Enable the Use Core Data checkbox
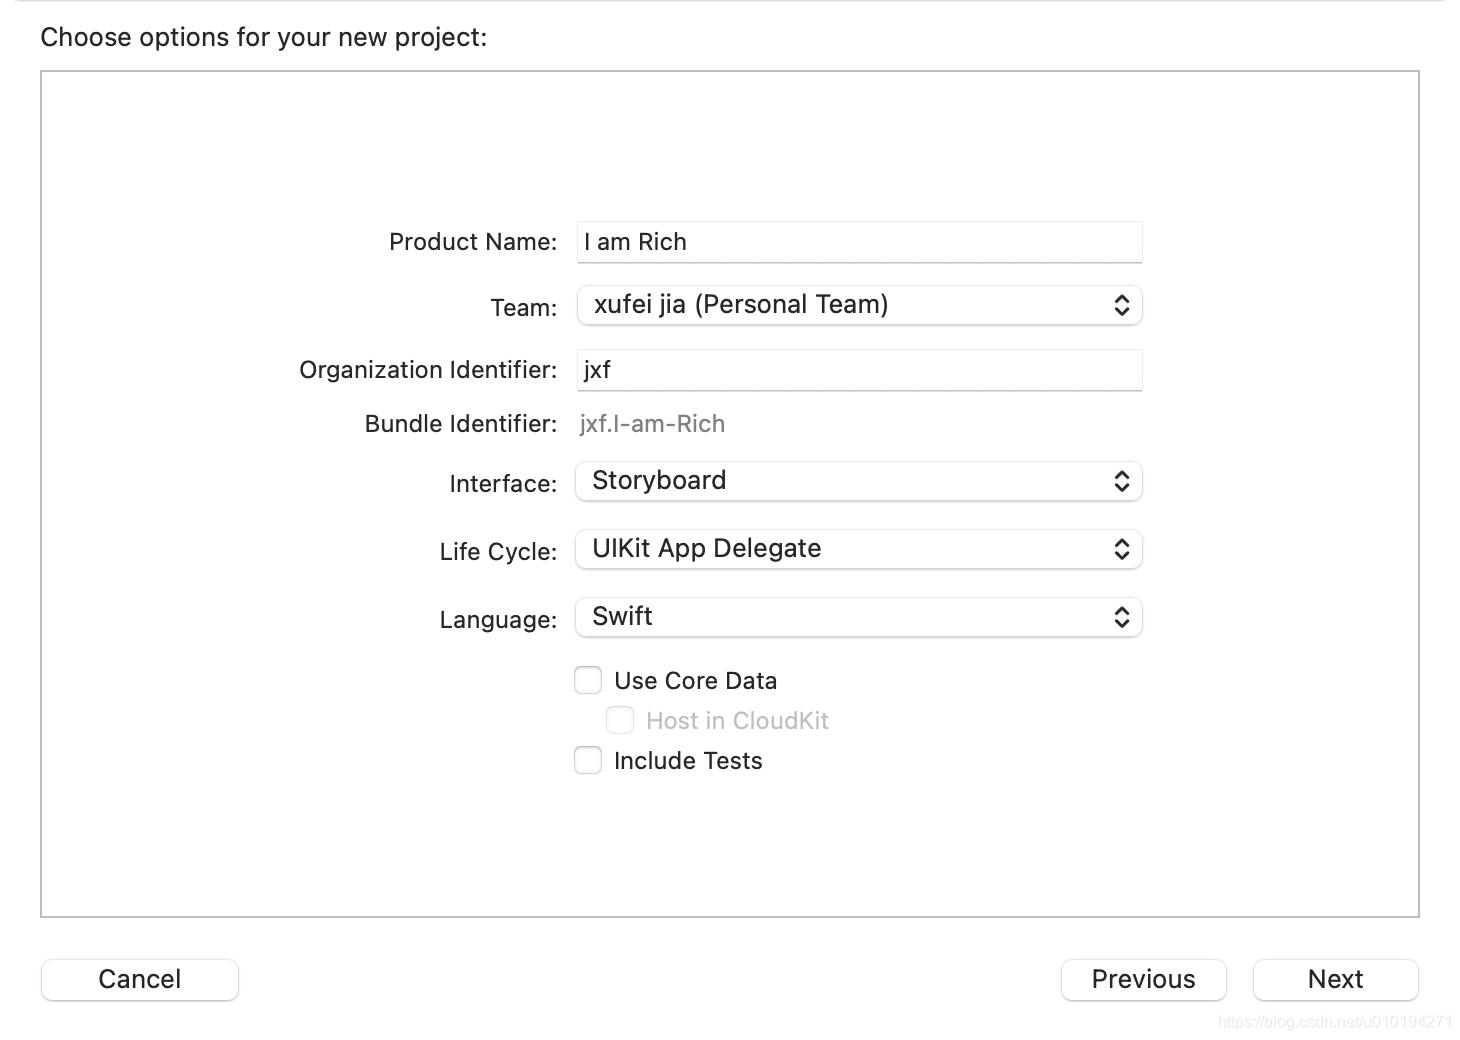The image size is (1460, 1040). pyautogui.click(x=588, y=681)
